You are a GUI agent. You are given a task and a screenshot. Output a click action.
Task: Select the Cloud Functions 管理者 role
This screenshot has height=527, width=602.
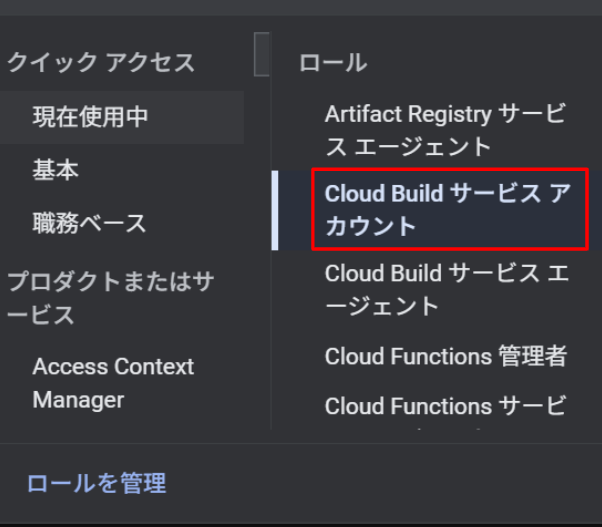[x=445, y=355]
